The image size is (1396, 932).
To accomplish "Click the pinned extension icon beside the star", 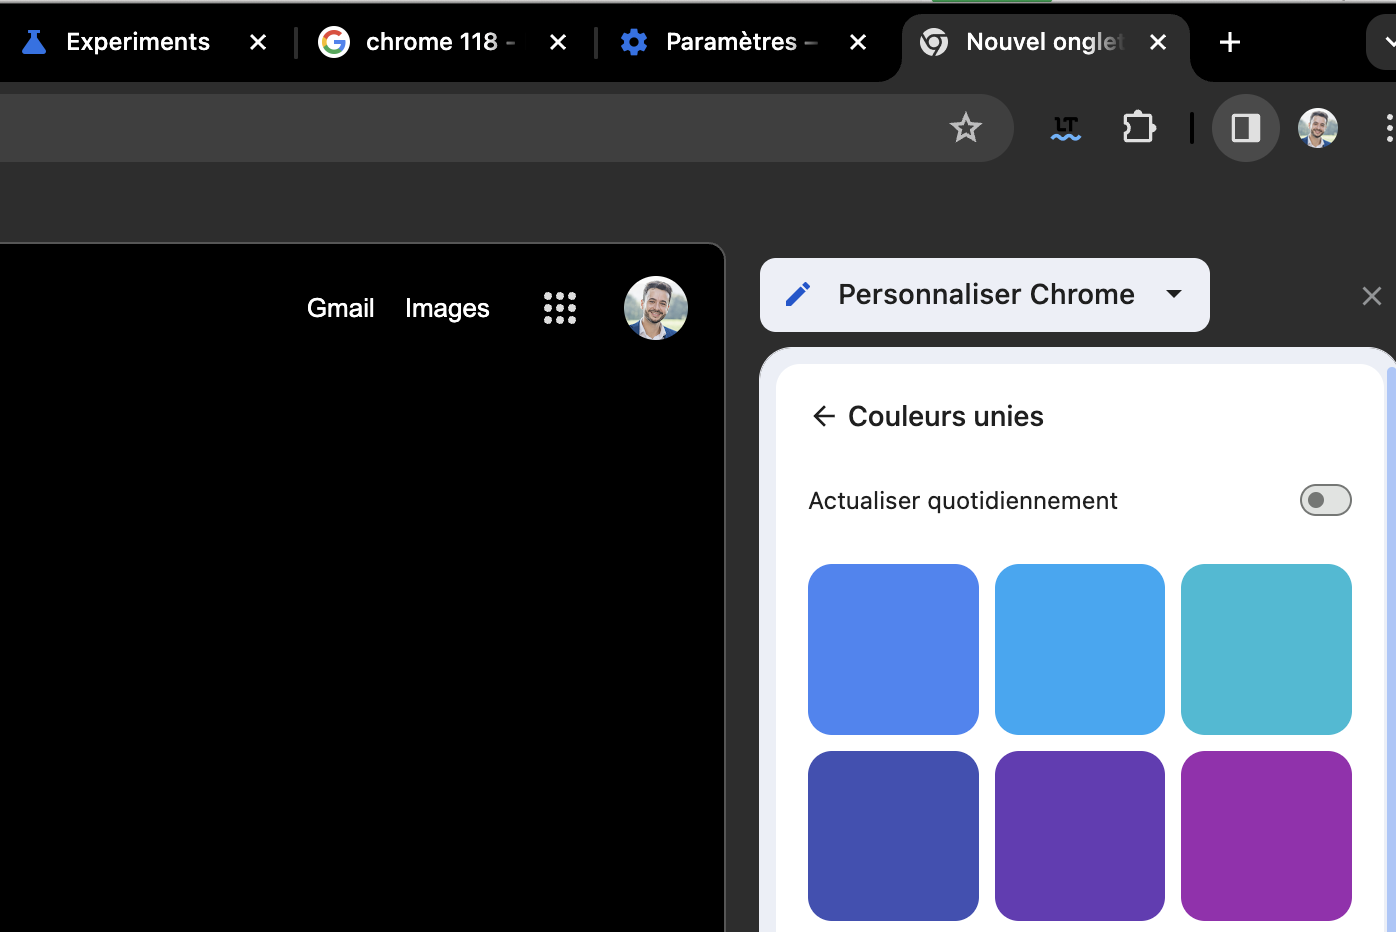I will pos(1064,128).
